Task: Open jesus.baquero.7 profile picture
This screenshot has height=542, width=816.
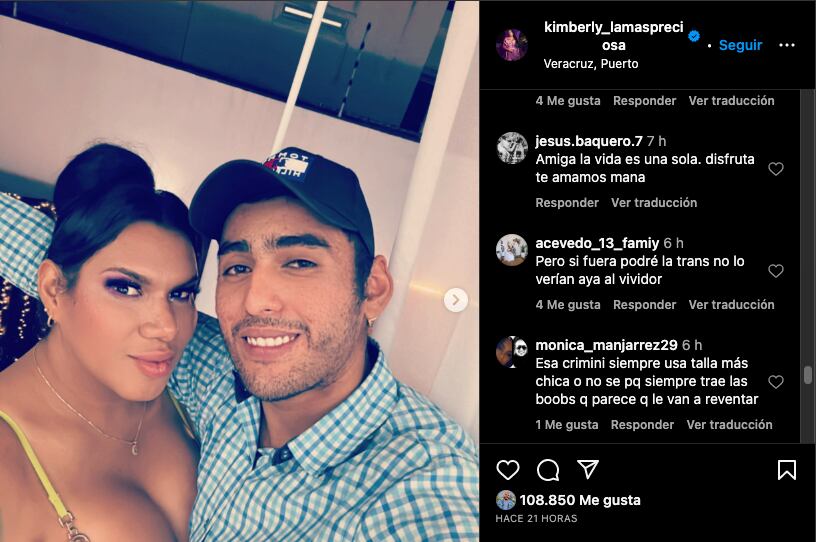Action: click(x=512, y=148)
